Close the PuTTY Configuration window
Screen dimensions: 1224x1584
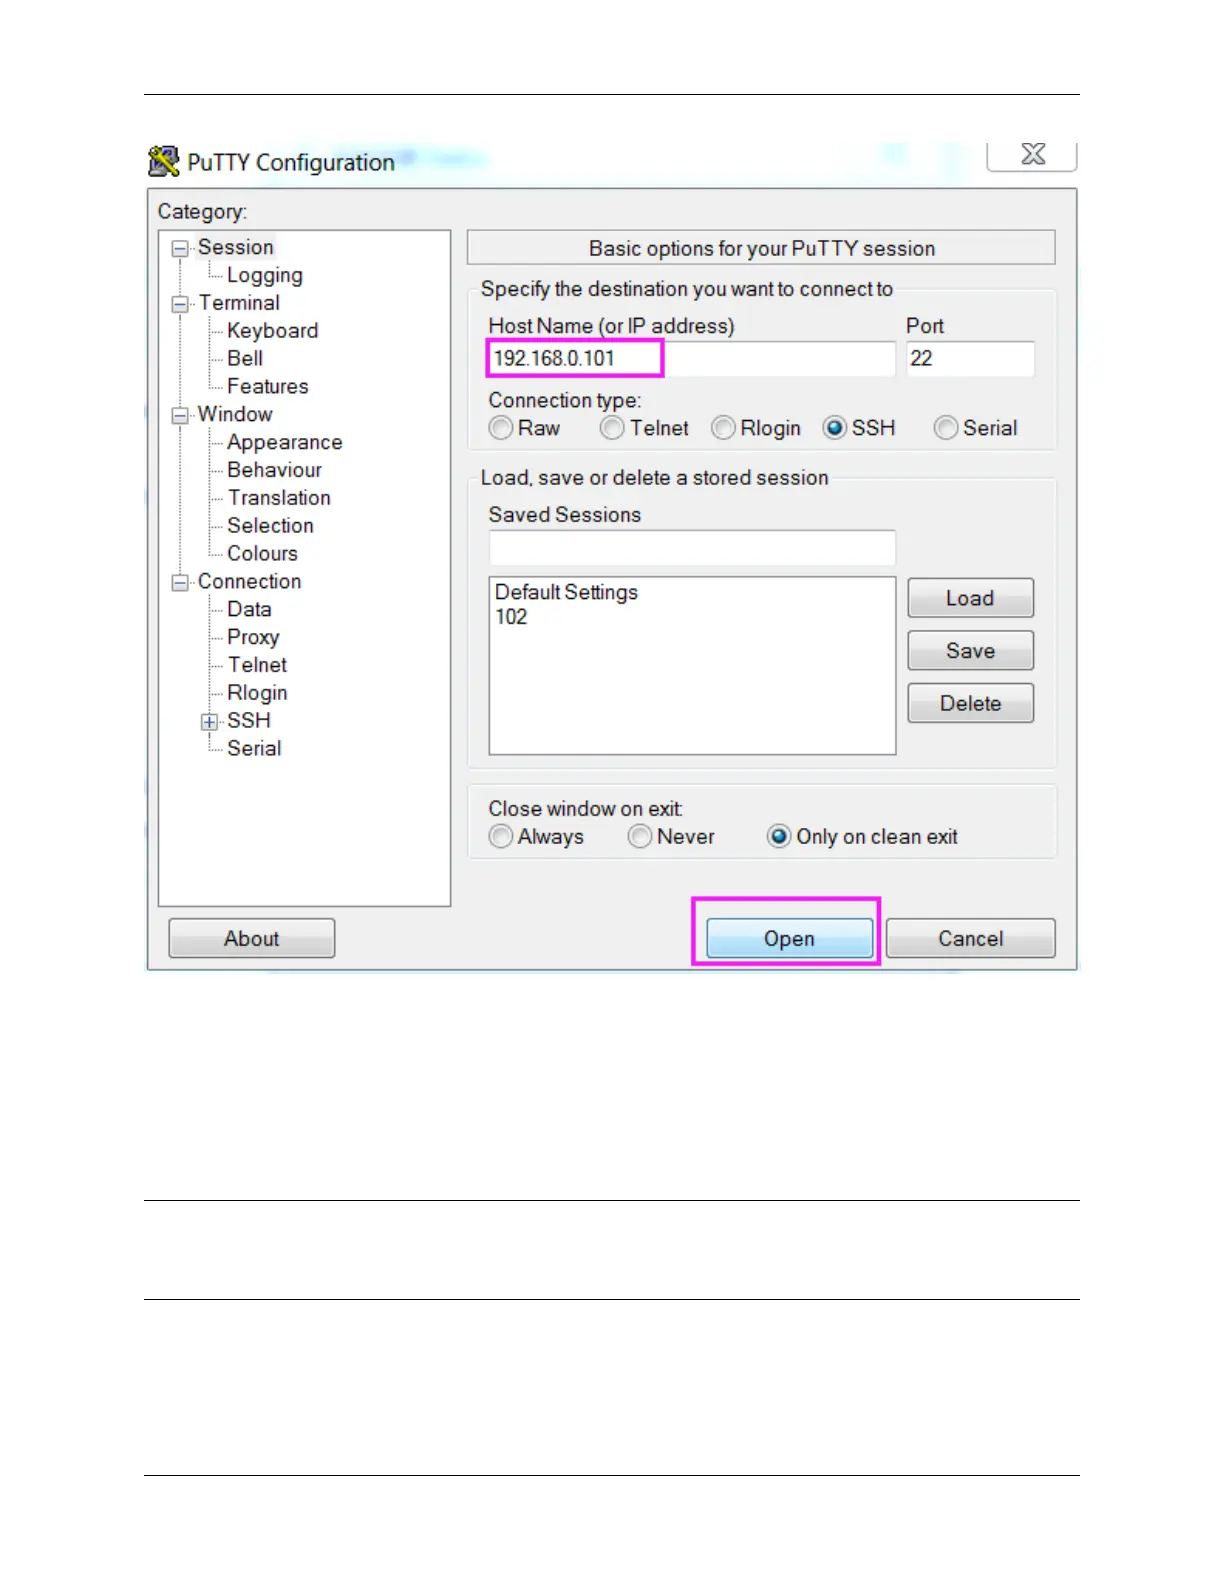[x=1032, y=154]
